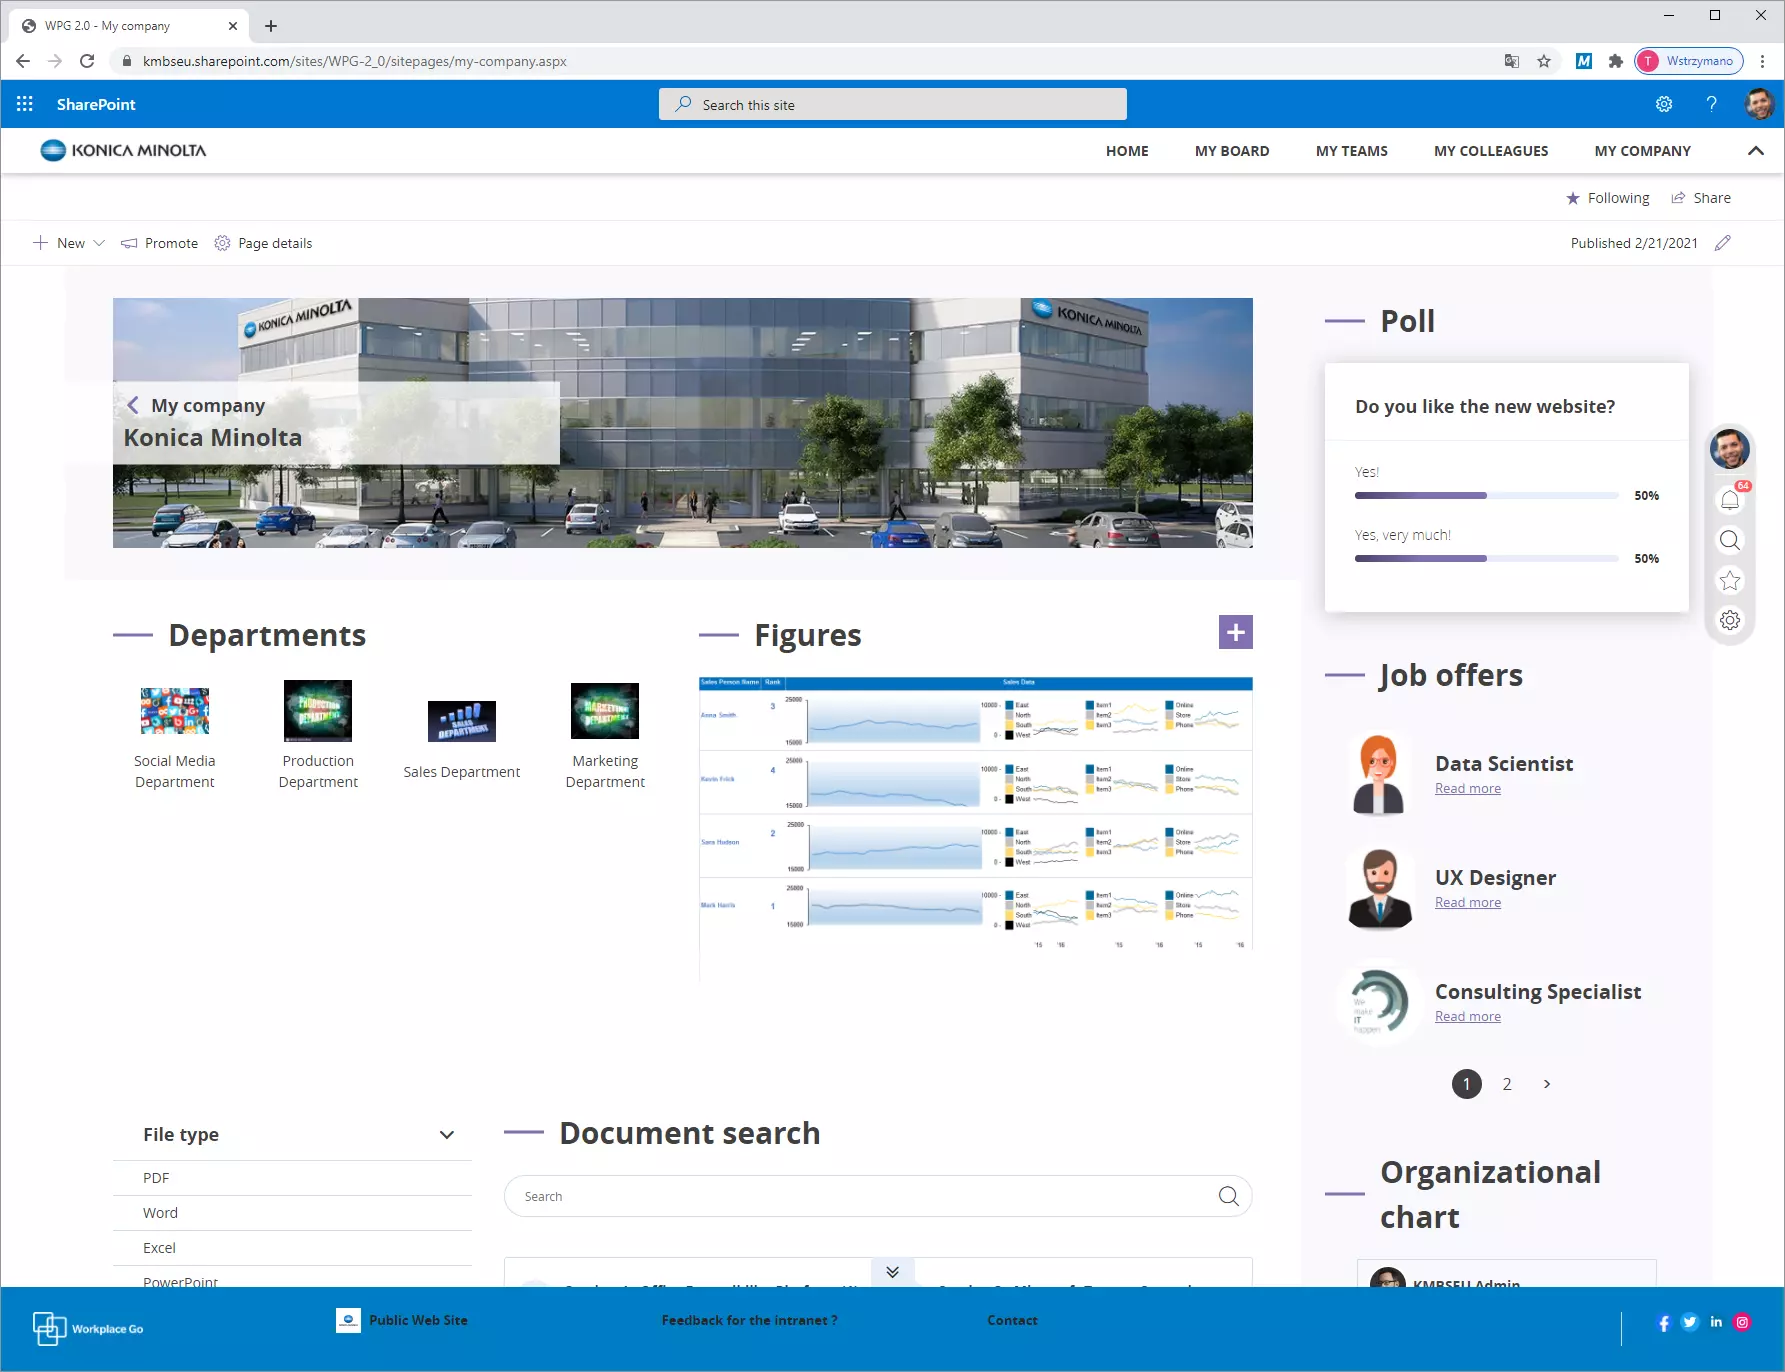Screen dimensions: 1785x1372
Task: Open the Figures sales chart image
Action: [x=976, y=814]
